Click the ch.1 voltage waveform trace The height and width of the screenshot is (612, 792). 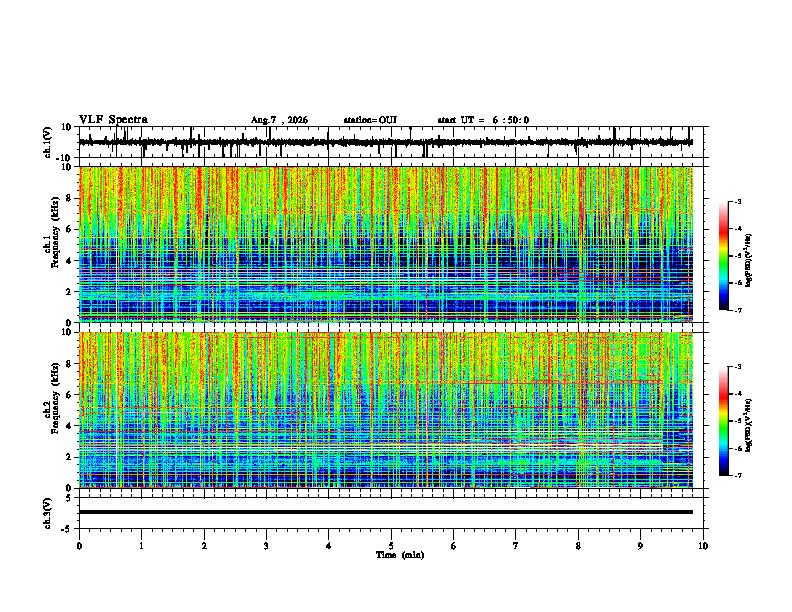(386, 142)
